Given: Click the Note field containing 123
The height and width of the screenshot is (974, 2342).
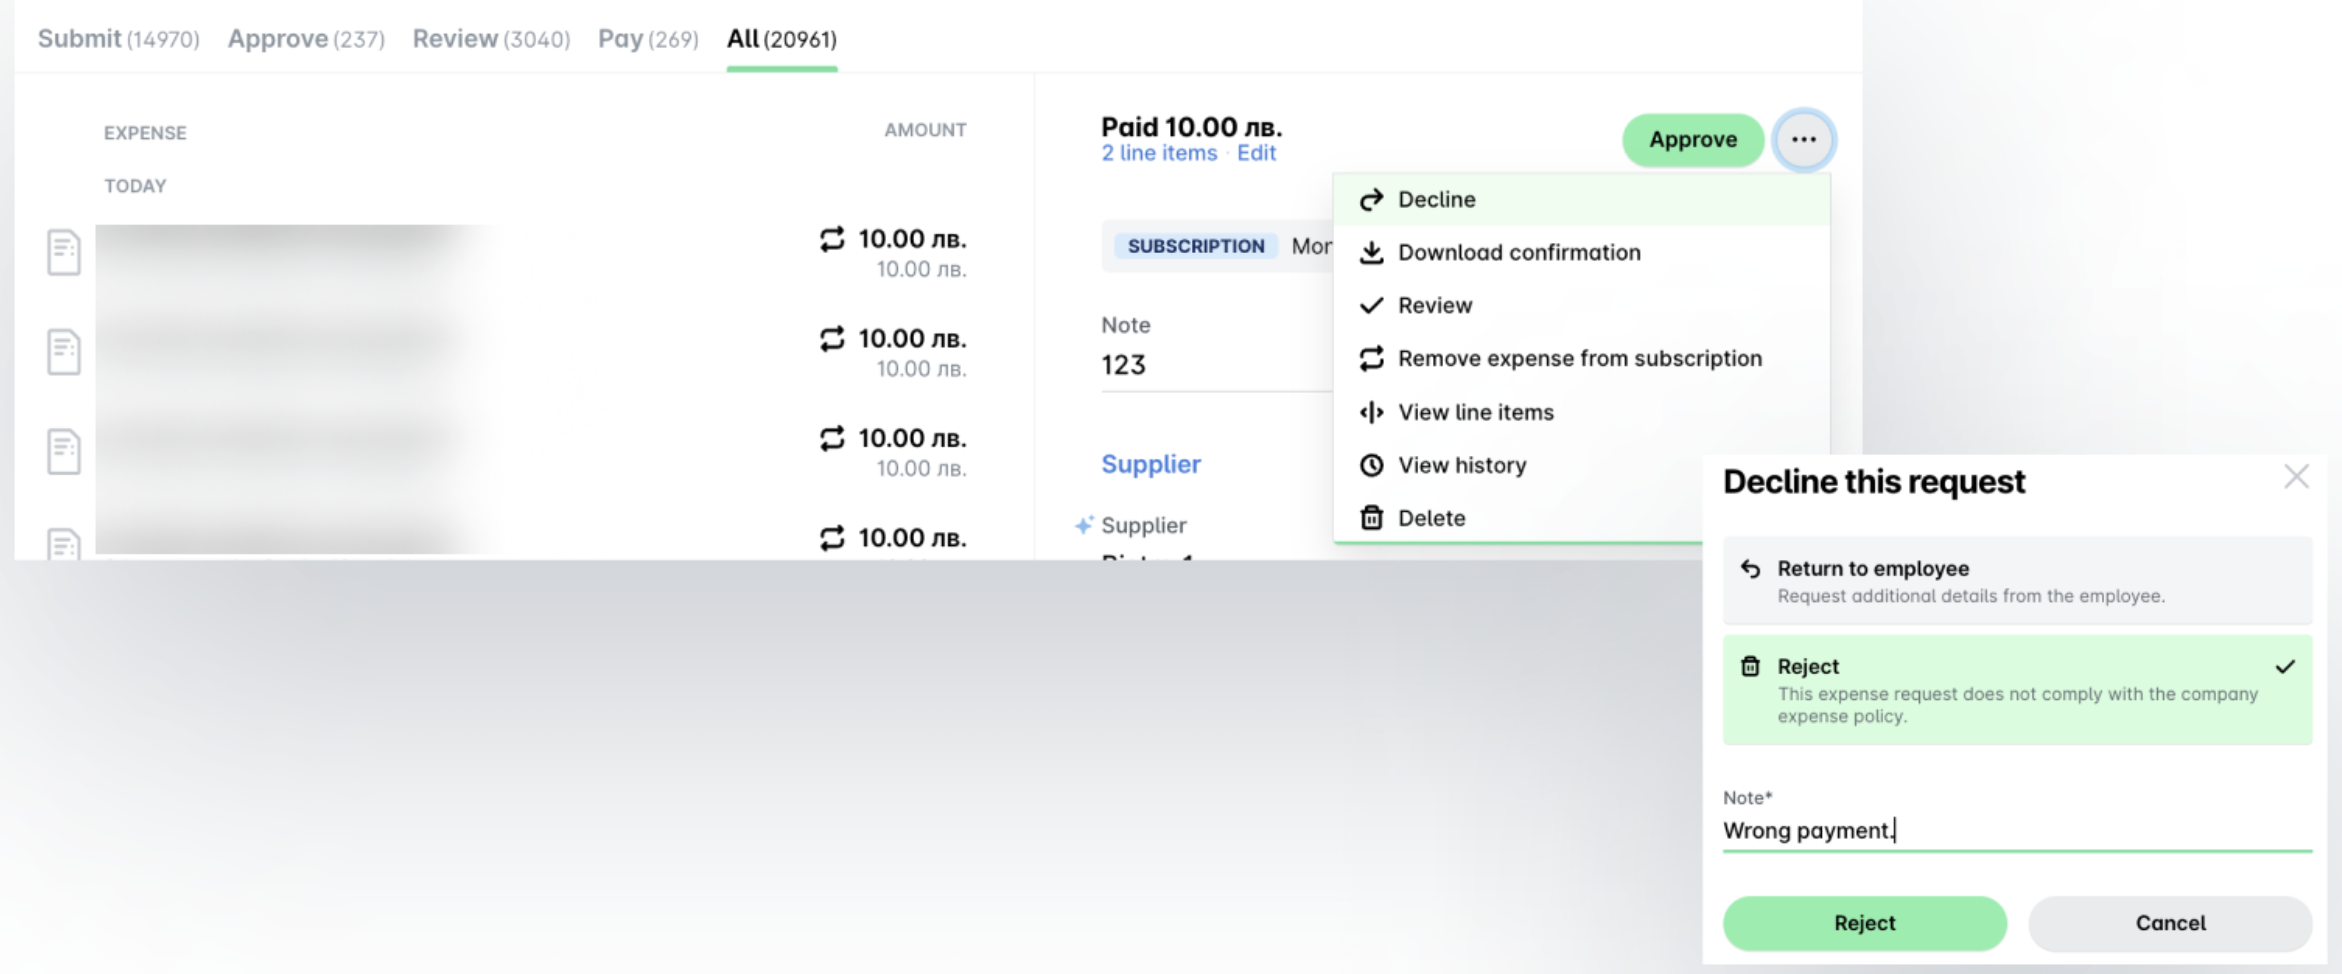Looking at the screenshot, I should click(1216, 365).
